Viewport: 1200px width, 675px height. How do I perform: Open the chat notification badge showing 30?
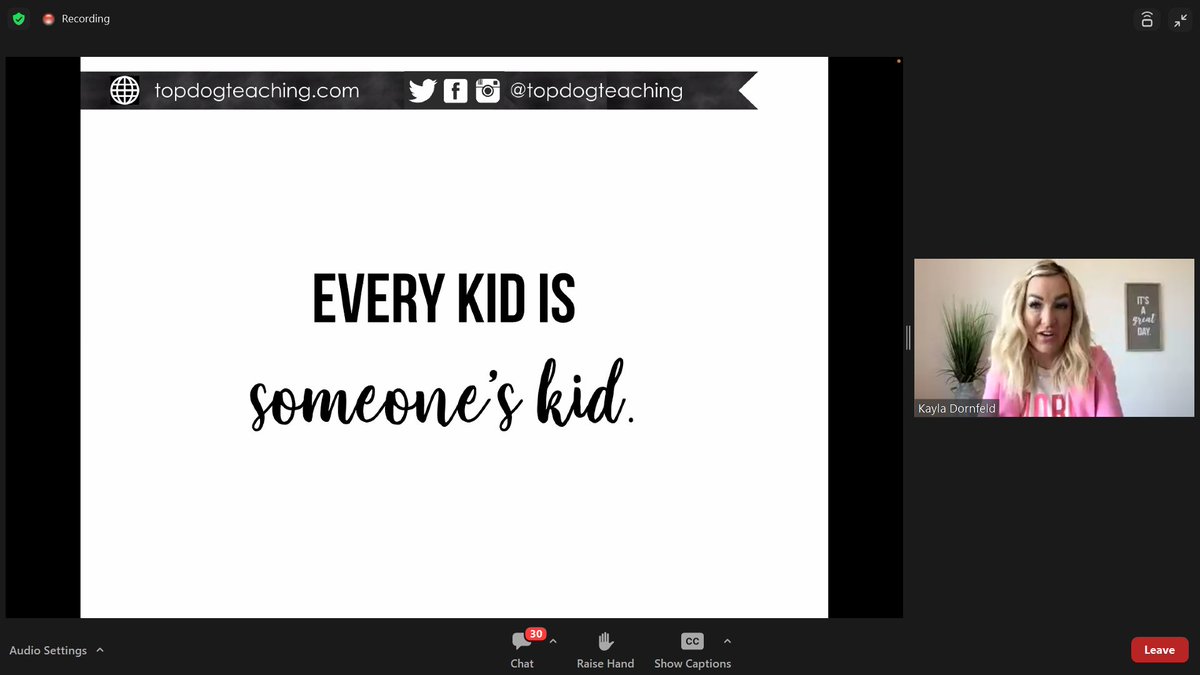535,633
